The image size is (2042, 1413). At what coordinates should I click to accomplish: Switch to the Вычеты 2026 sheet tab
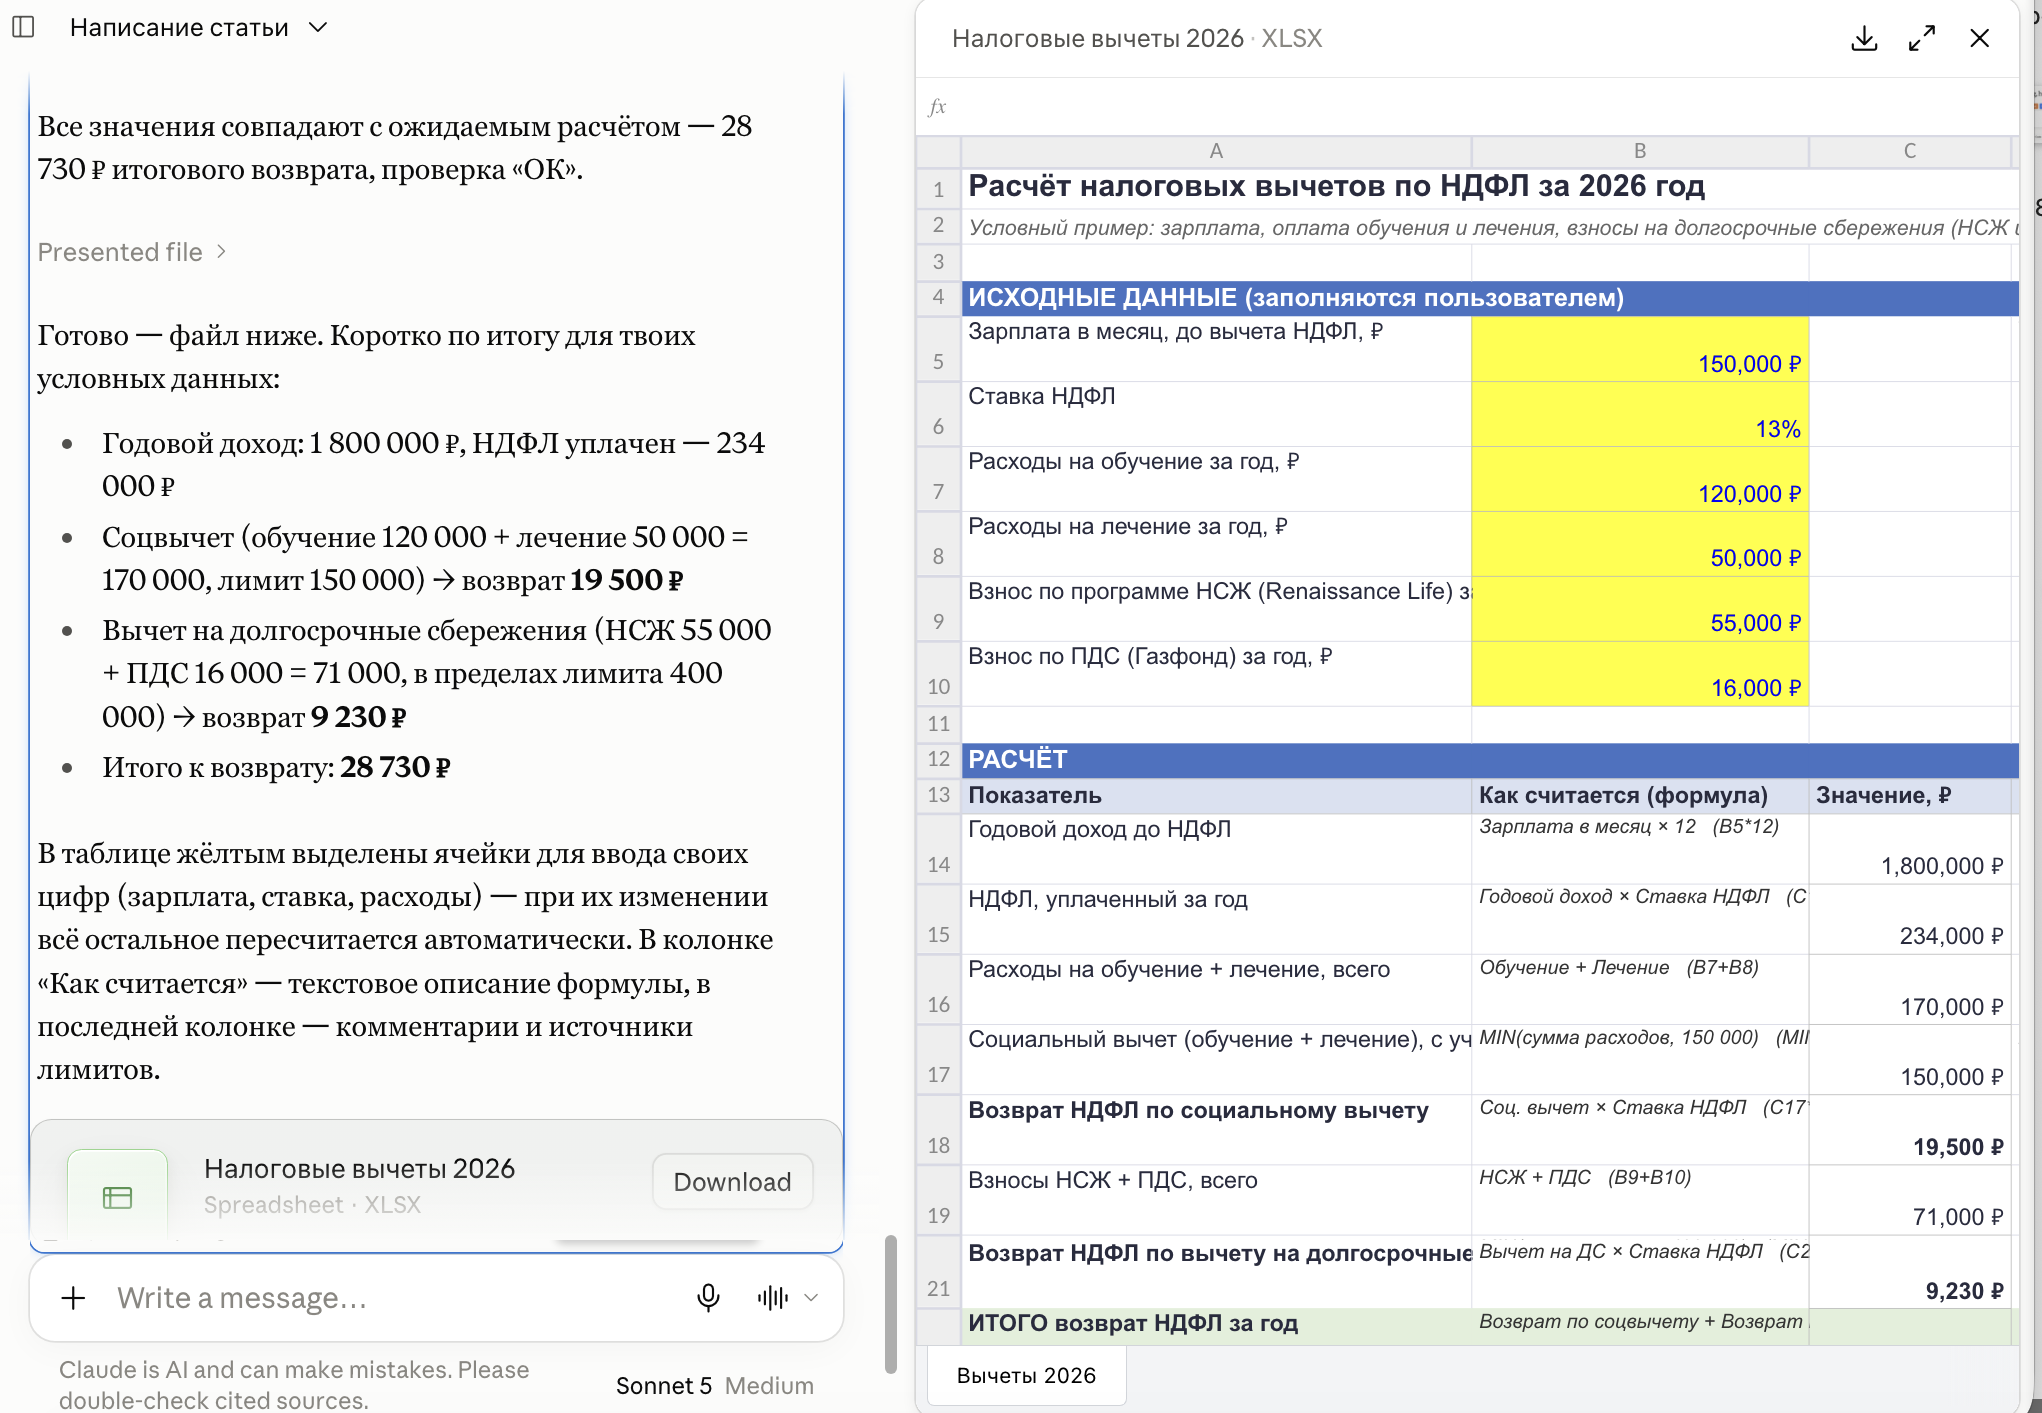(1026, 1376)
